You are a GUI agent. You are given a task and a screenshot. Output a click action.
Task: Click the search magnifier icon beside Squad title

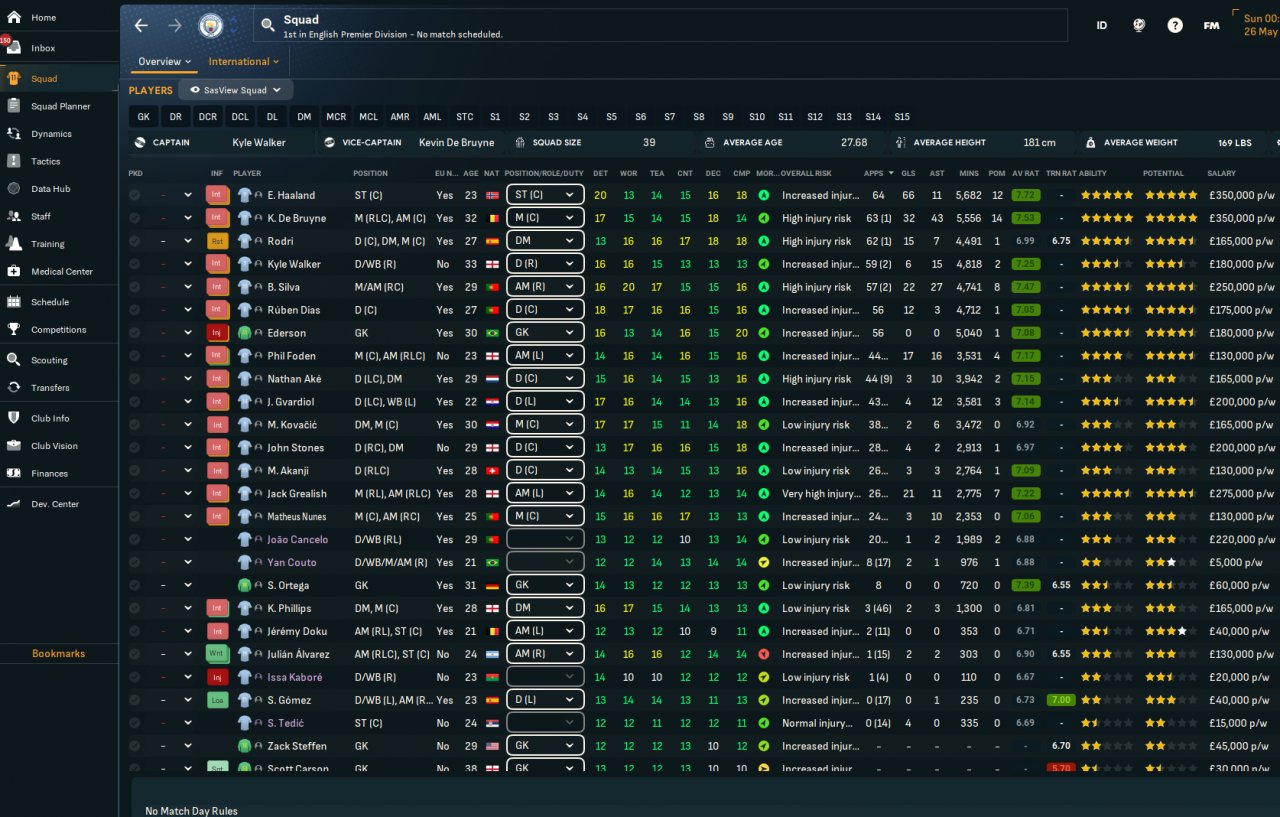pos(268,25)
